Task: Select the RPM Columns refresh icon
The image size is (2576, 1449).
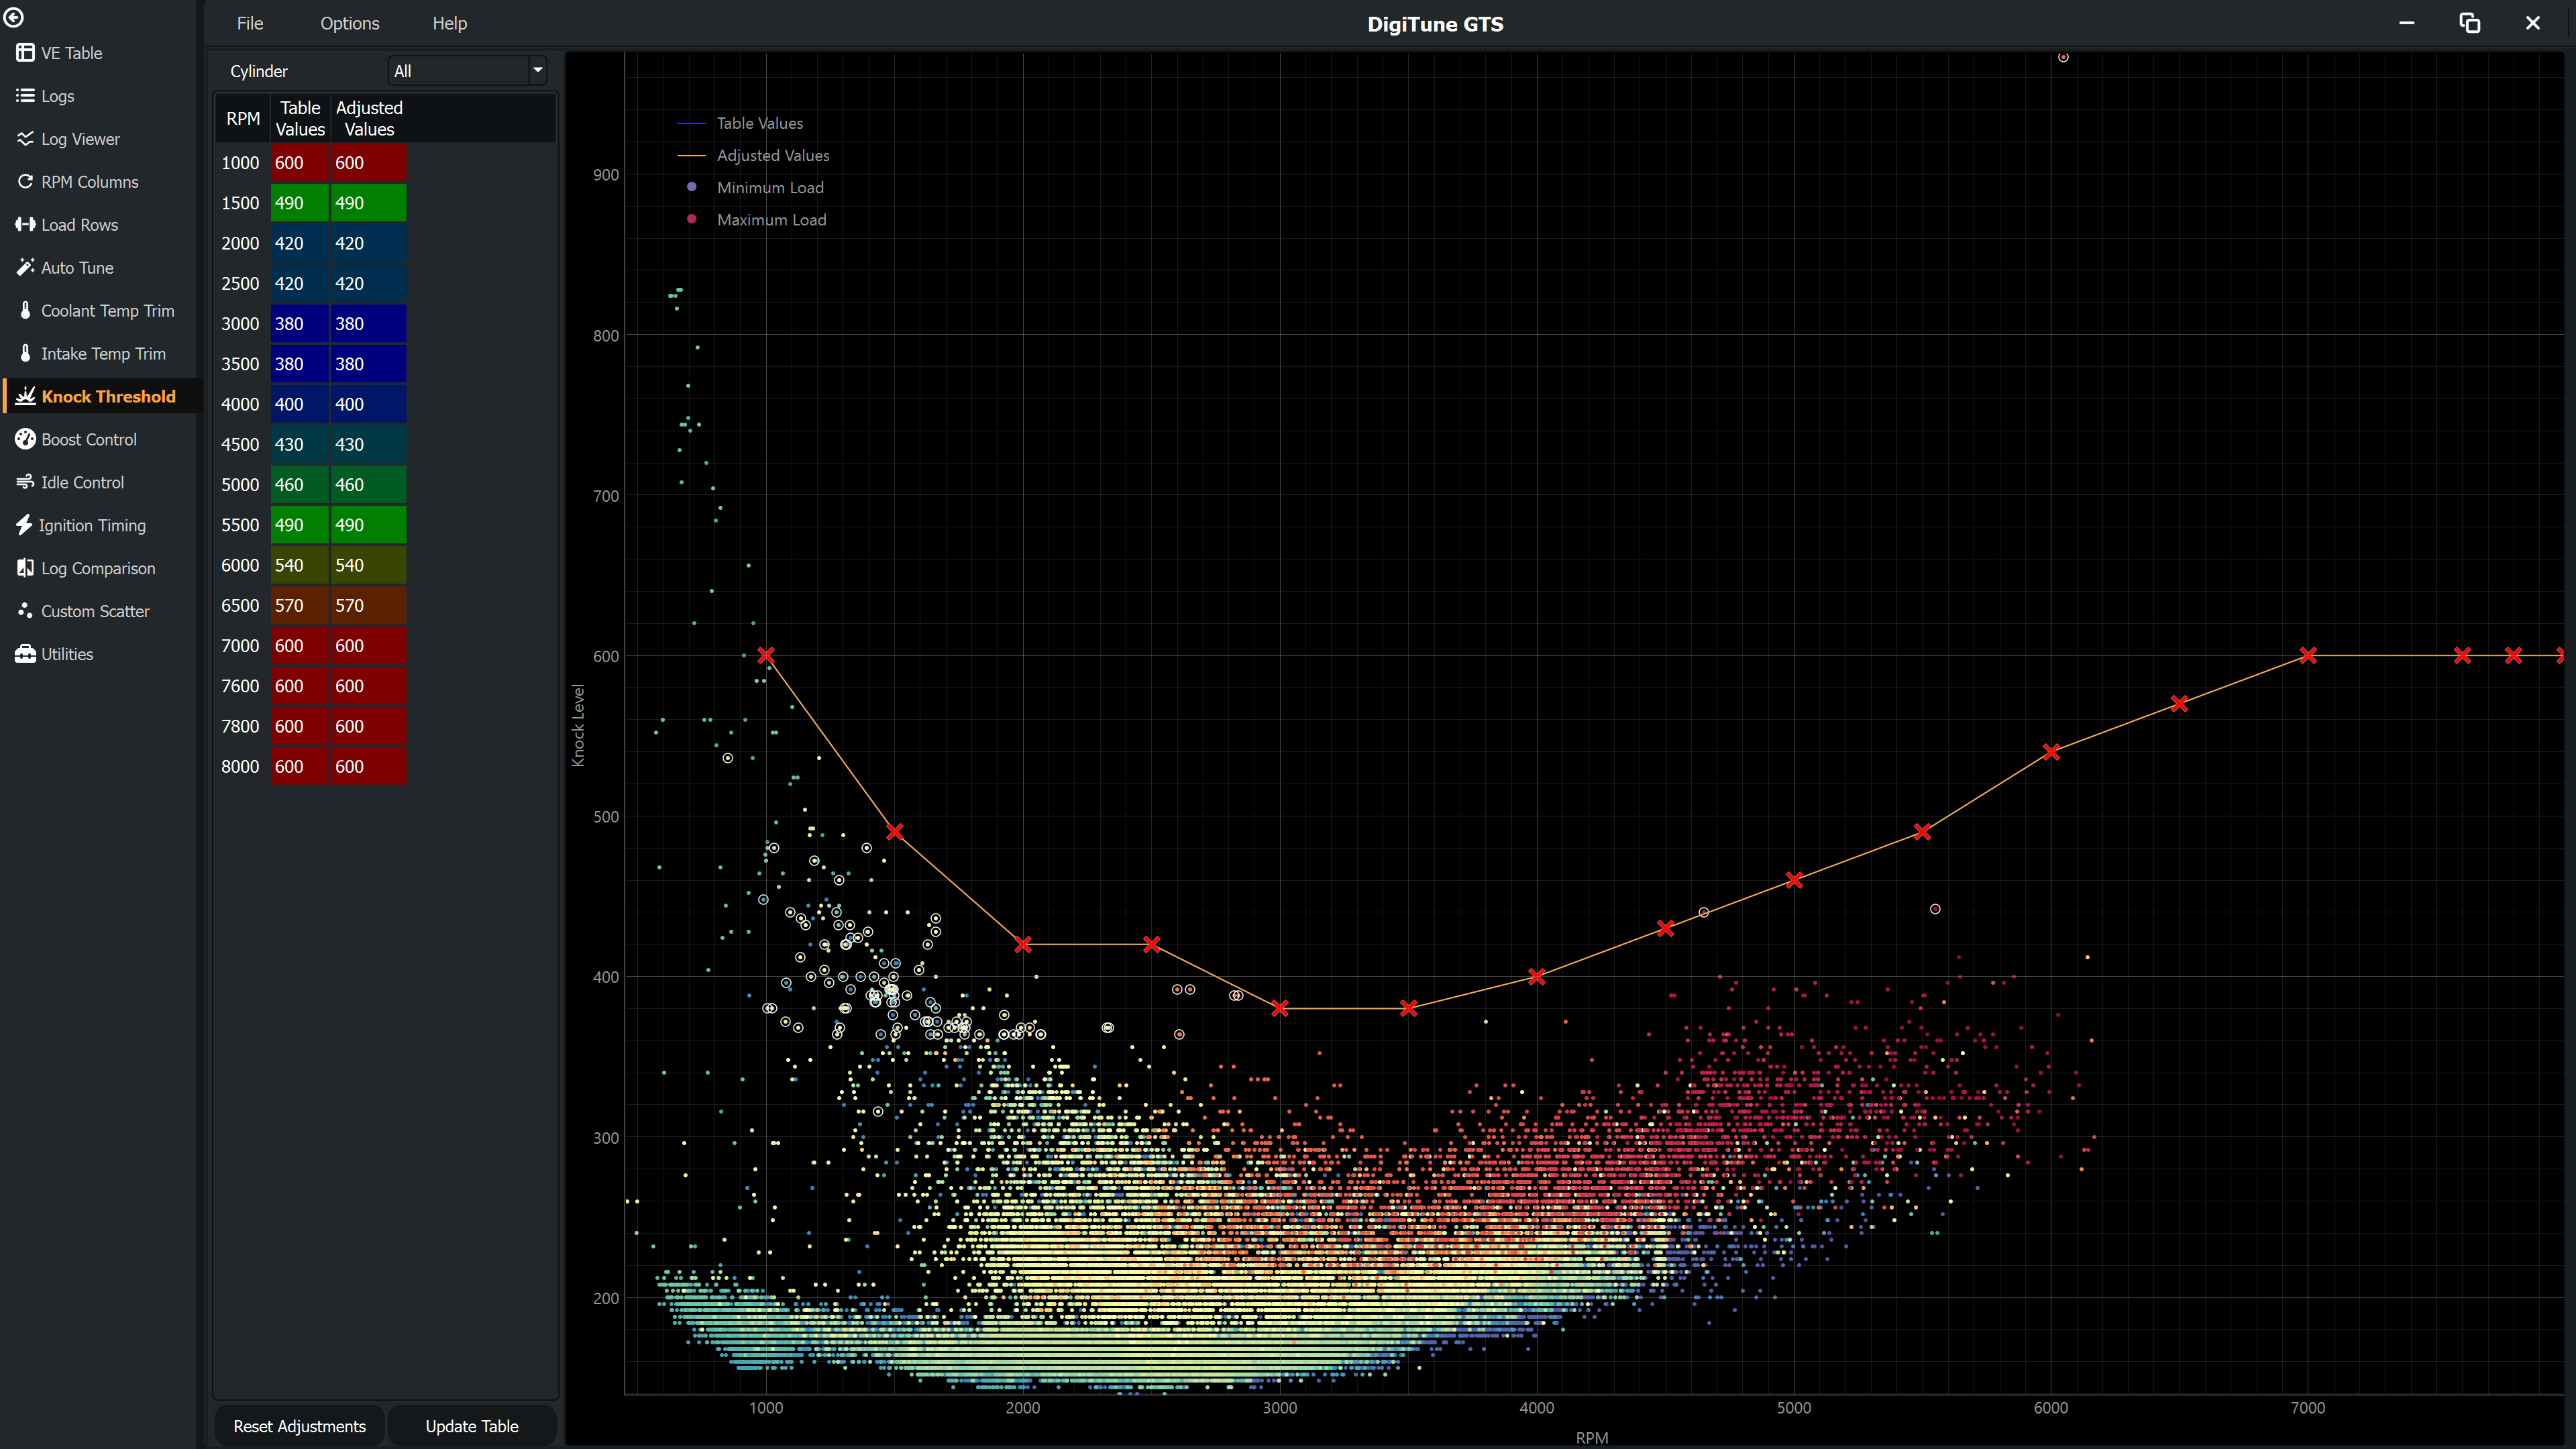Action: [25, 182]
